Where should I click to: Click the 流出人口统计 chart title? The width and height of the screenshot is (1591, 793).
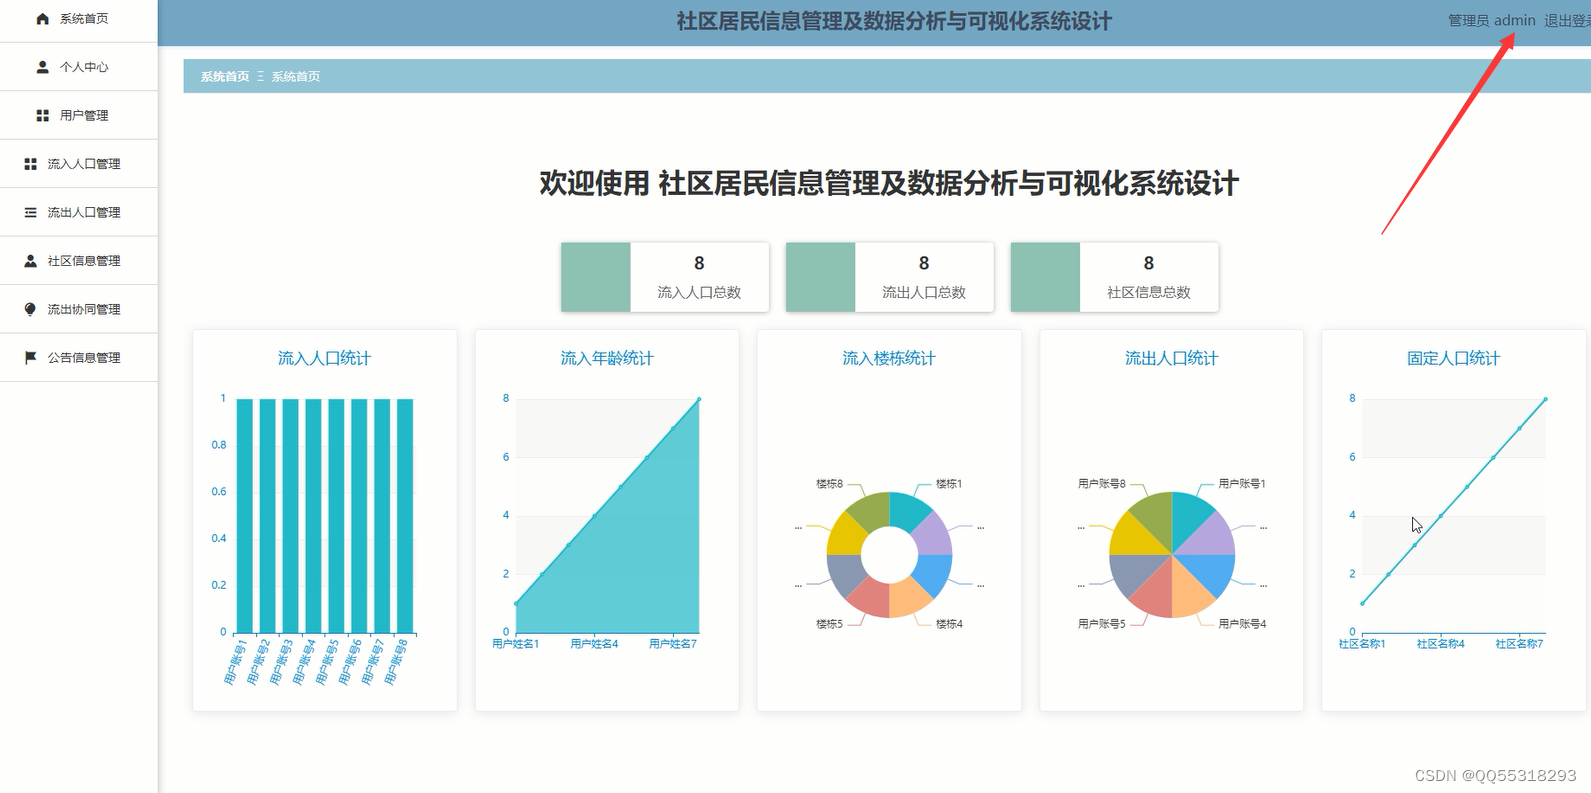coord(1171,358)
